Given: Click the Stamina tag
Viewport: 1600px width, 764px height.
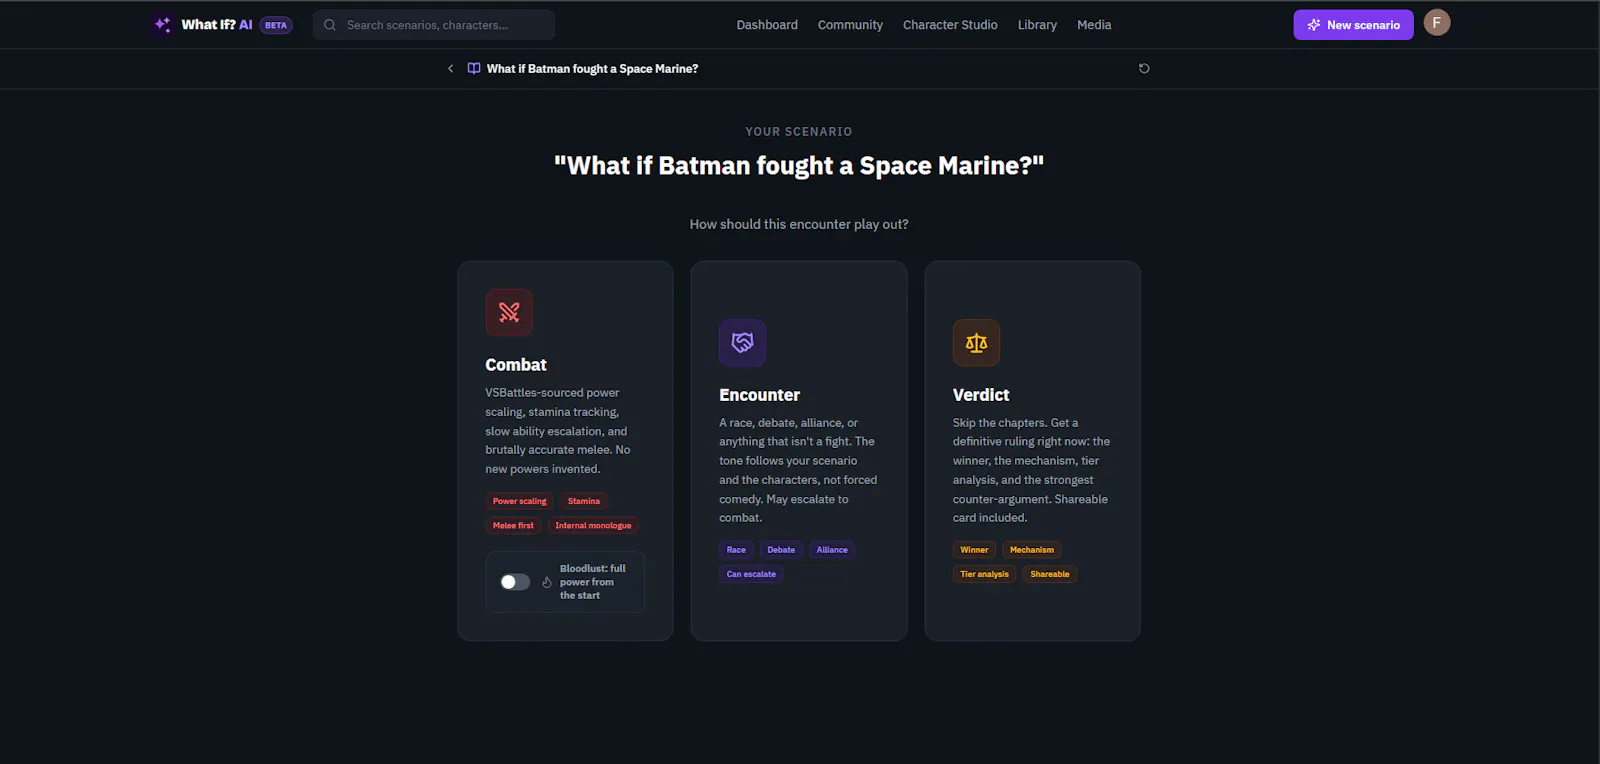Looking at the screenshot, I should pyautogui.click(x=584, y=501).
